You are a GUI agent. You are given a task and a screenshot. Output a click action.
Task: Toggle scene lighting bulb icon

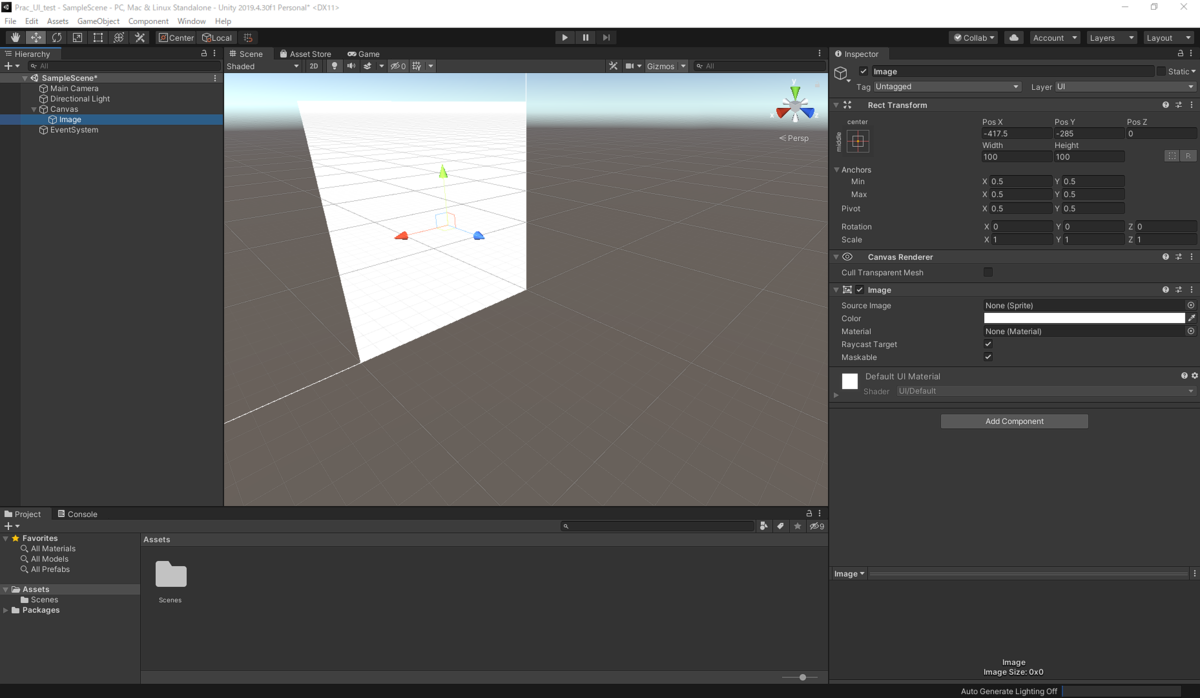335,66
